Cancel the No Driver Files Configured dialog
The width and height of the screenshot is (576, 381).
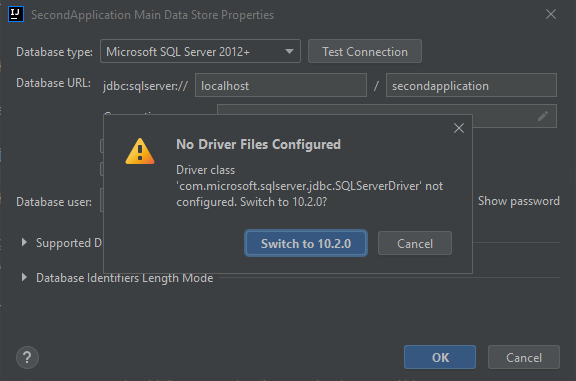pyautogui.click(x=415, y=243)
